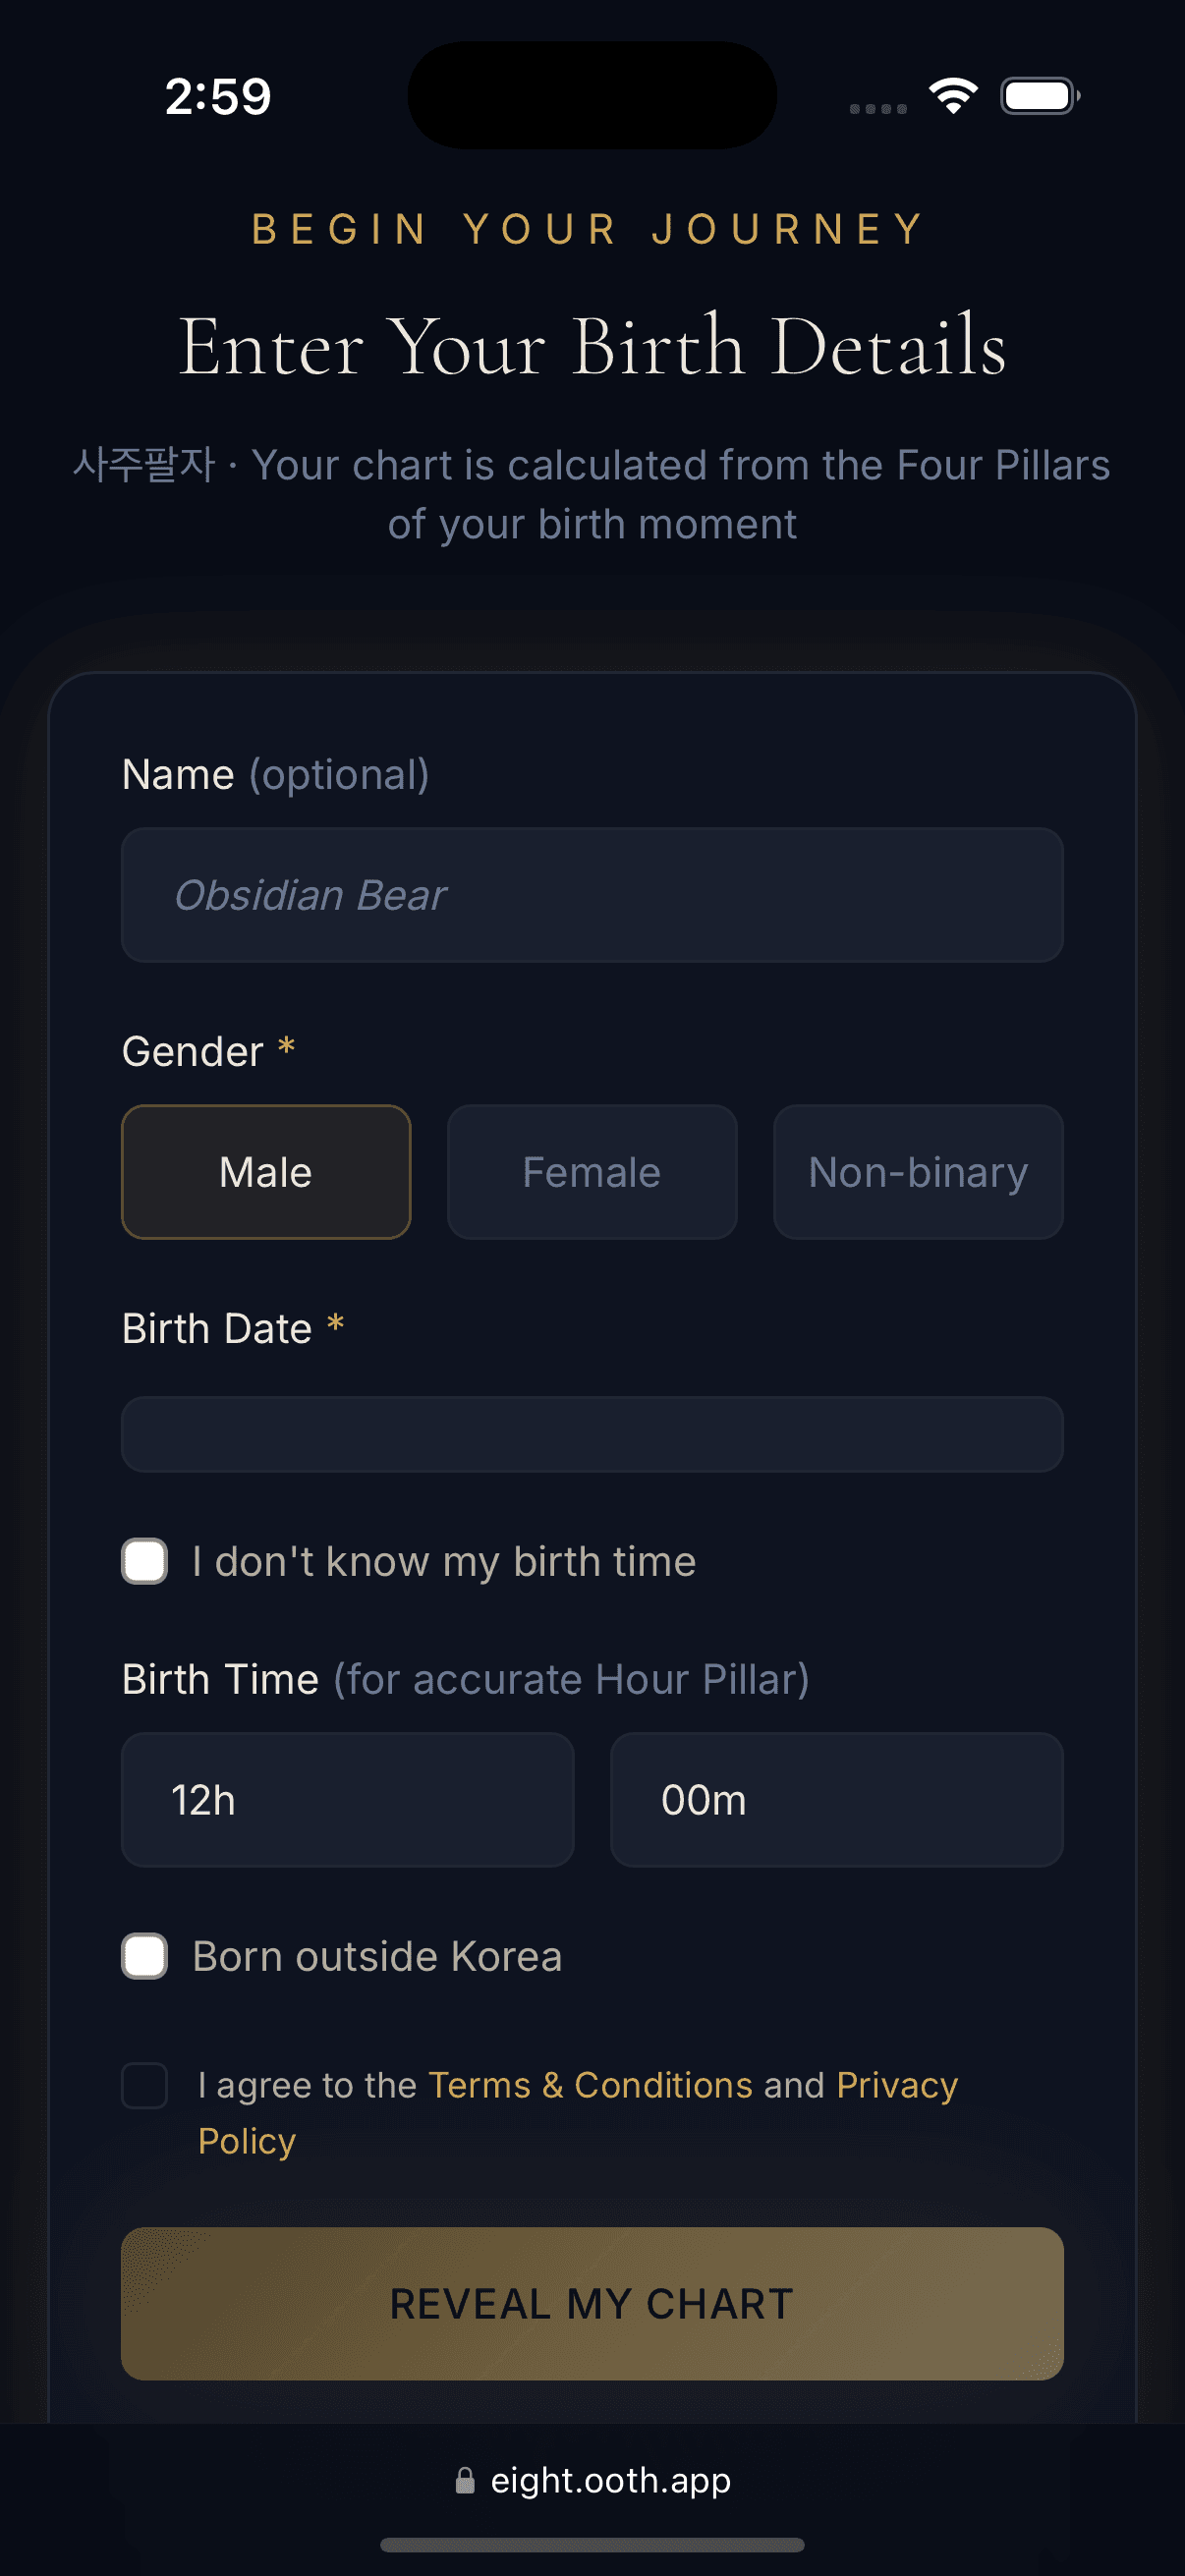
Task: Choose the Non-binary gender option
Action: pos(917,1171)
